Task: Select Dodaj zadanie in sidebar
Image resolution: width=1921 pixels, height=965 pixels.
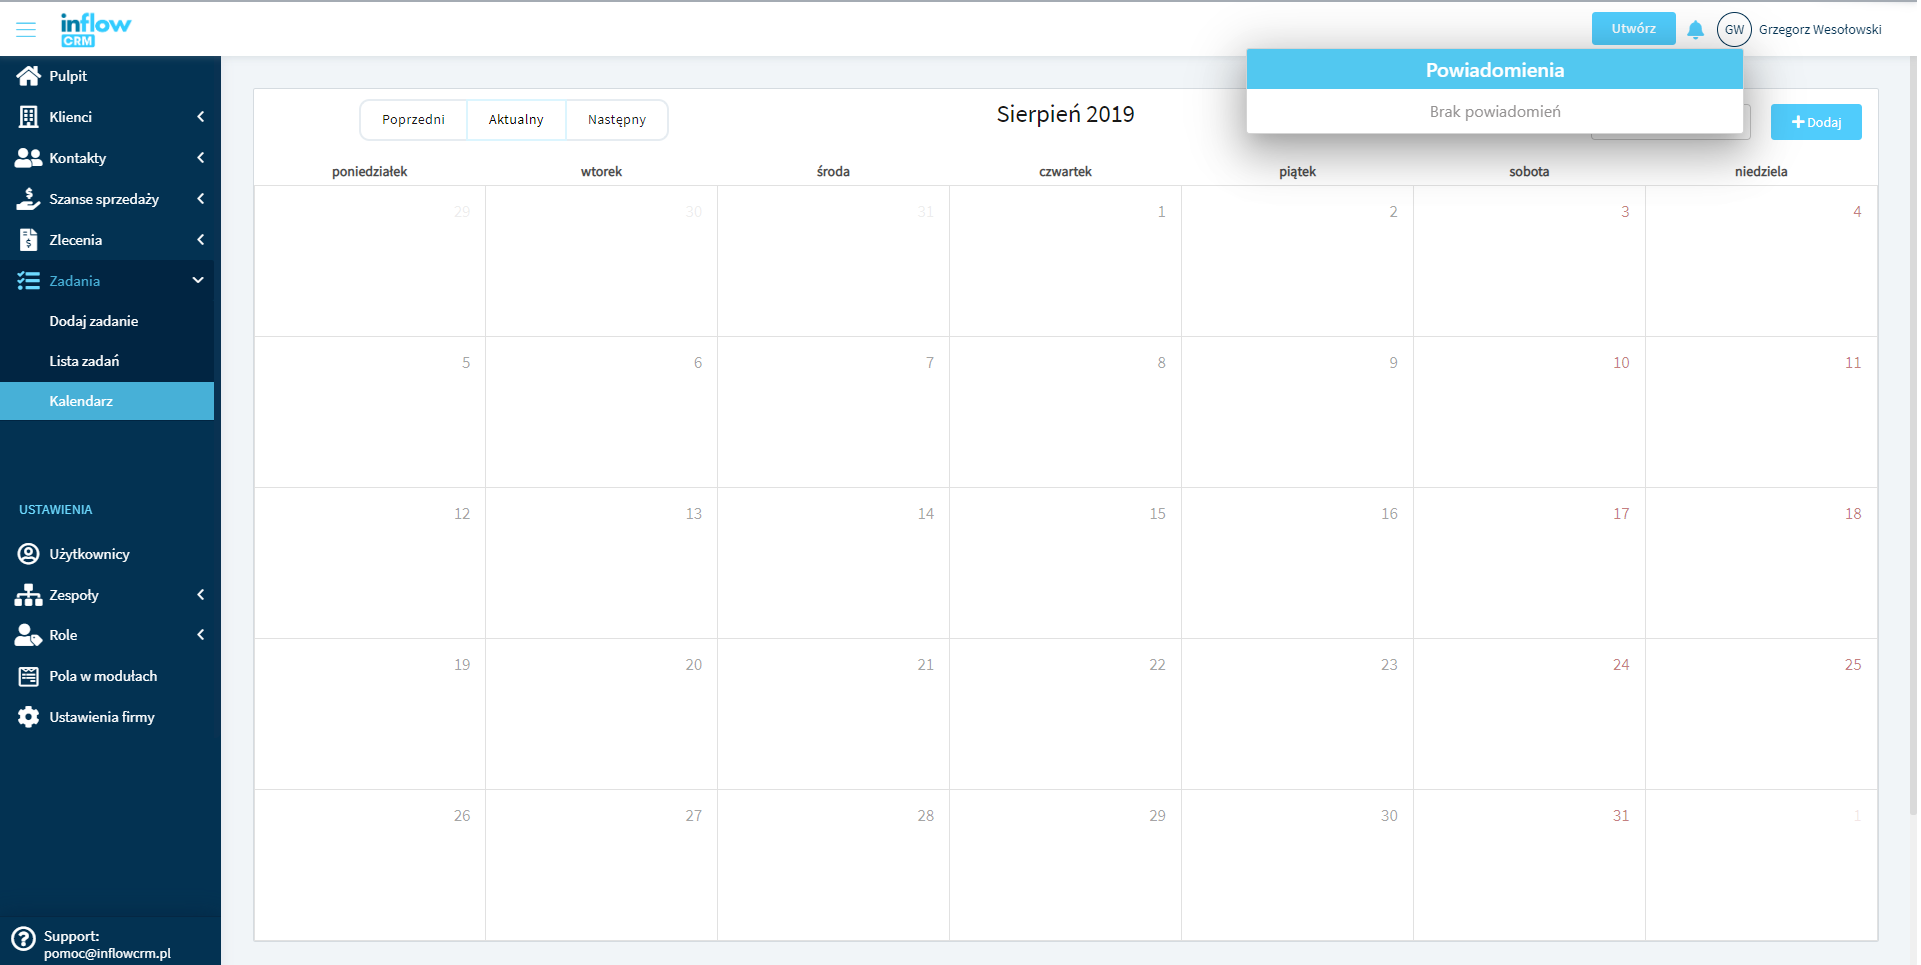Action: tap(94, 321)
